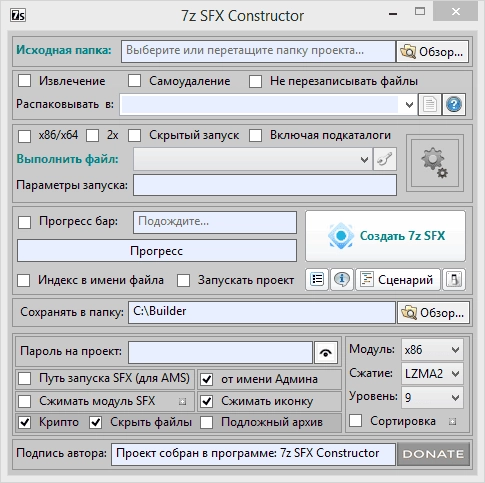Click the list icon below Создать 7z SFX
Viewport: 485px width, 483px height.
317,279
